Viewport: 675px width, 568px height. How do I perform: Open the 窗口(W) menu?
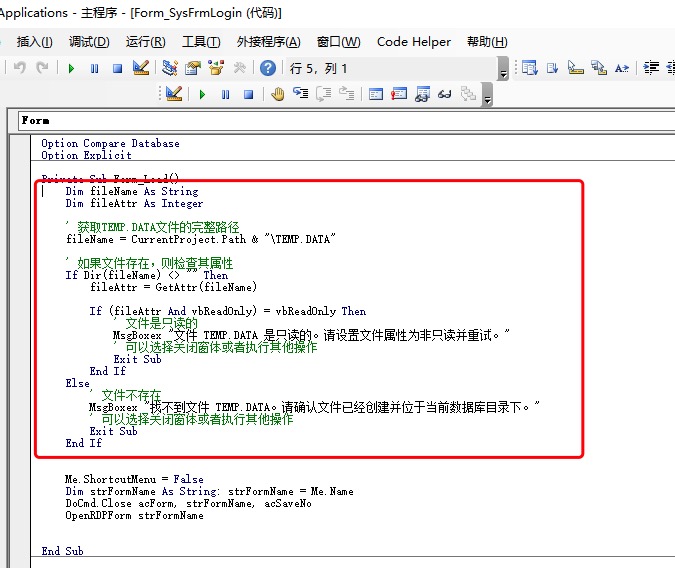pyautogui.click(x=338, y=42)
